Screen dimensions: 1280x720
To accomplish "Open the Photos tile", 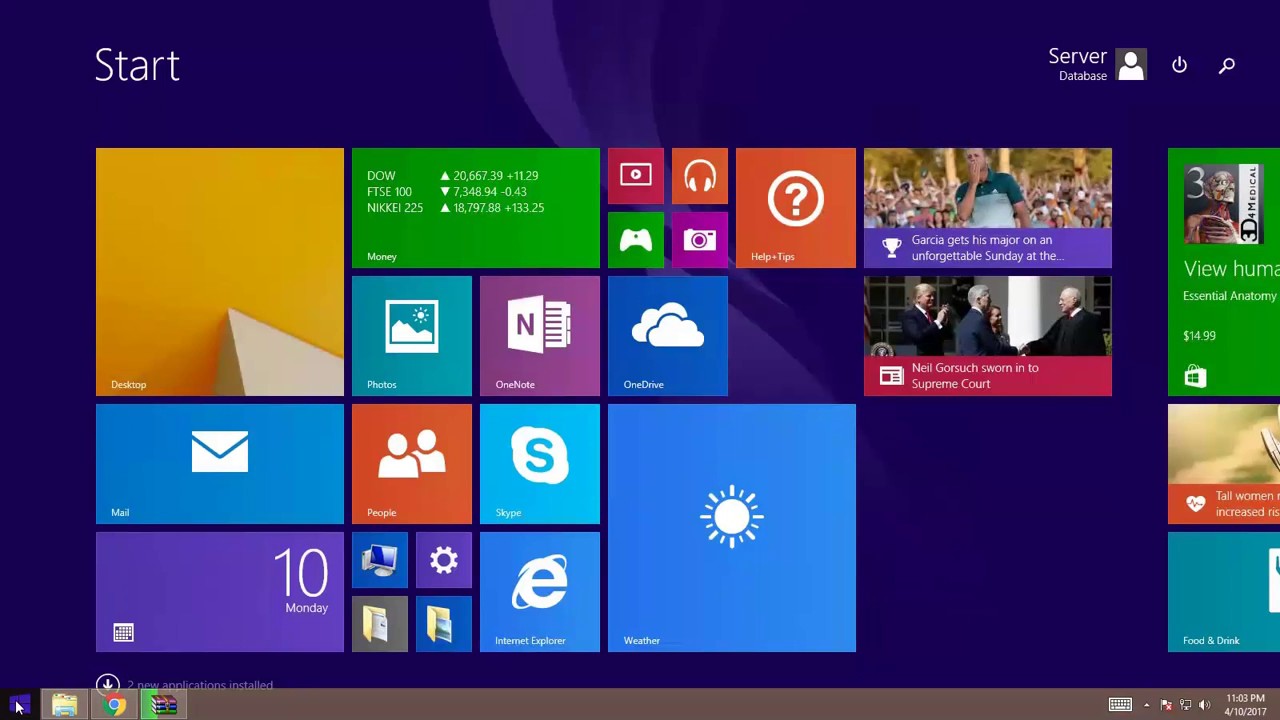I will coord(412,336).
